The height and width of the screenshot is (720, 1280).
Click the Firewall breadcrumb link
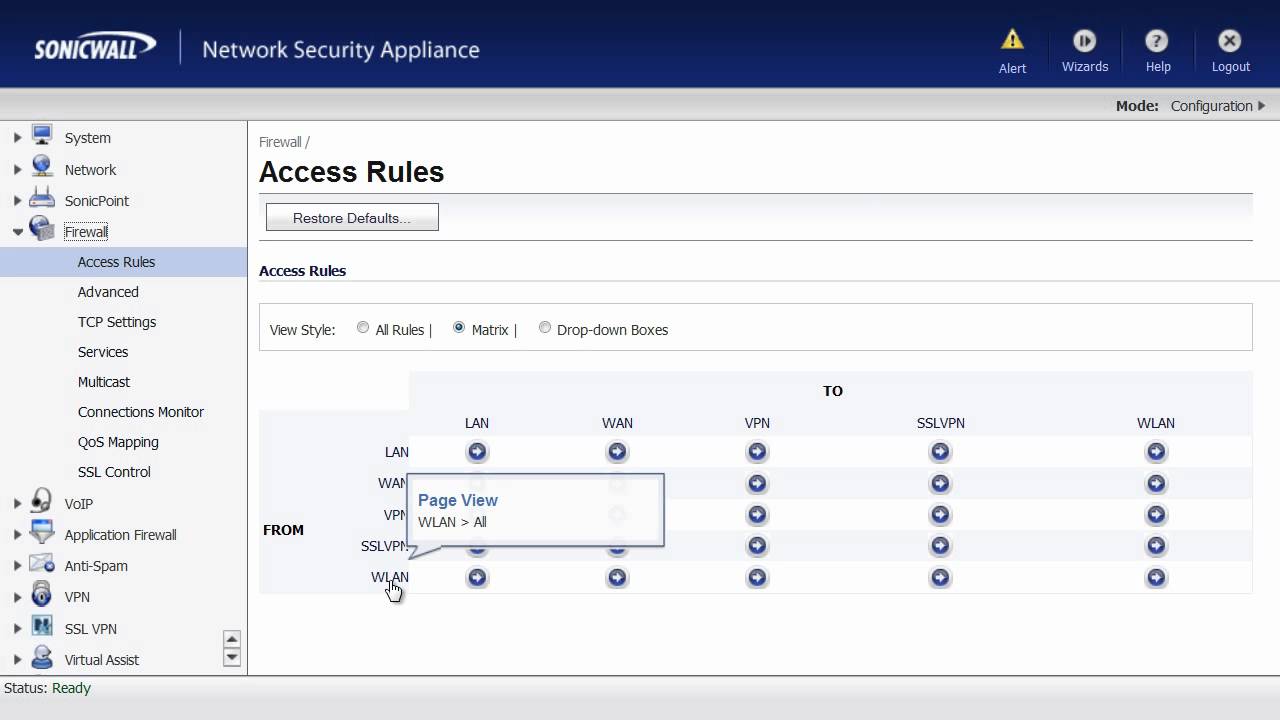[x=280, y=142]
